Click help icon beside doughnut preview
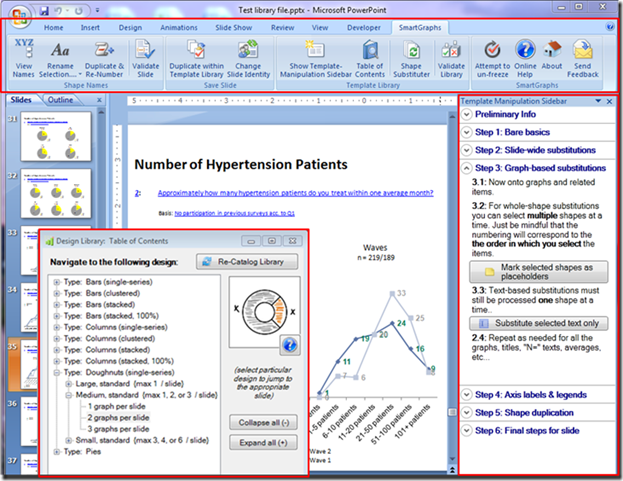The image size is (623, 481). point(290,345)
